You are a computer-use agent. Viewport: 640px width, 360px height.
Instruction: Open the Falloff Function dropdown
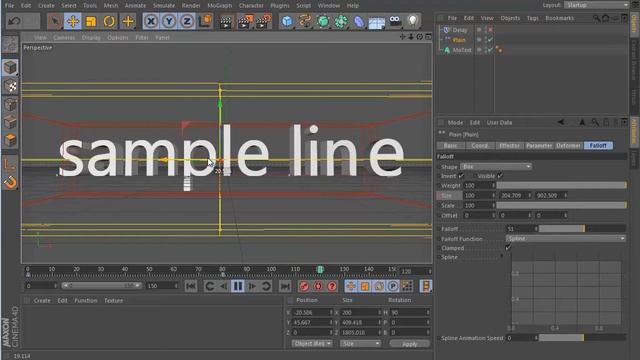pos(565,238)
